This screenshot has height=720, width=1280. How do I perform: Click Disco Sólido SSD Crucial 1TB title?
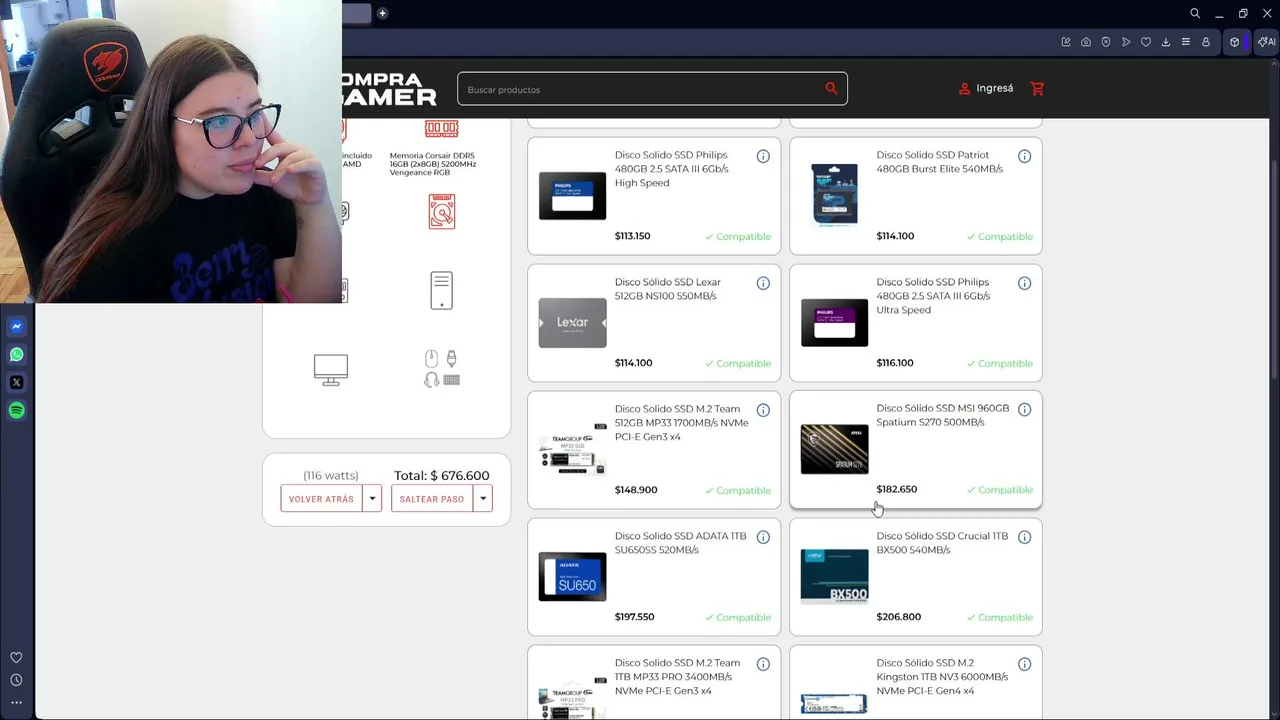(x=942, y=543)
